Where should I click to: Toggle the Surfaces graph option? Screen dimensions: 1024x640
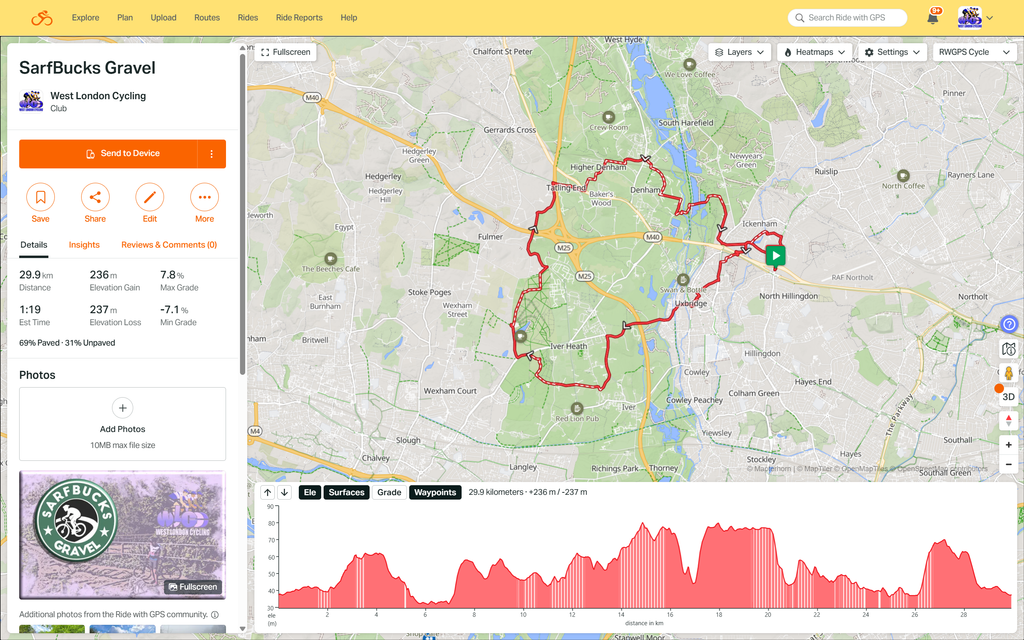(x=346, y=492)
